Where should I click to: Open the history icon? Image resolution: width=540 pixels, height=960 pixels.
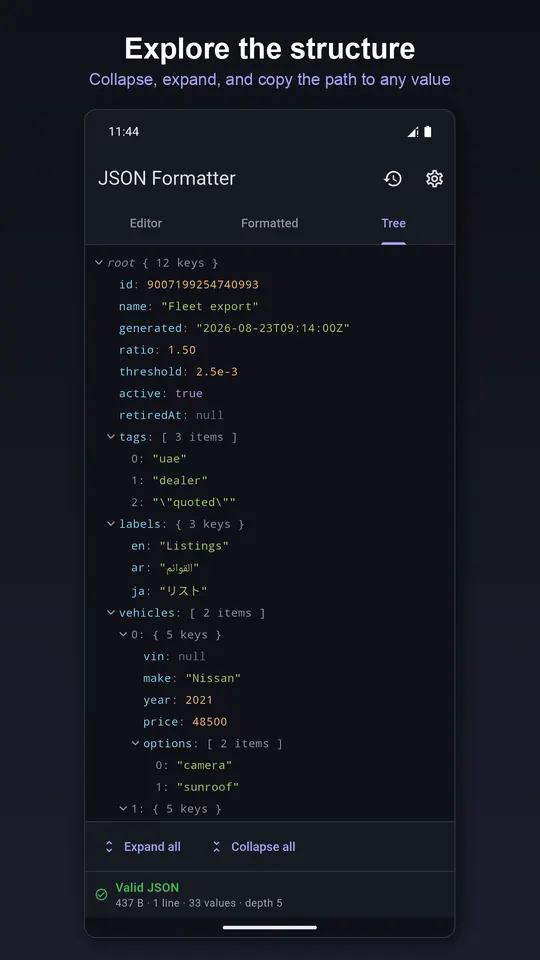pyautogui.click(x=392, y=179)
